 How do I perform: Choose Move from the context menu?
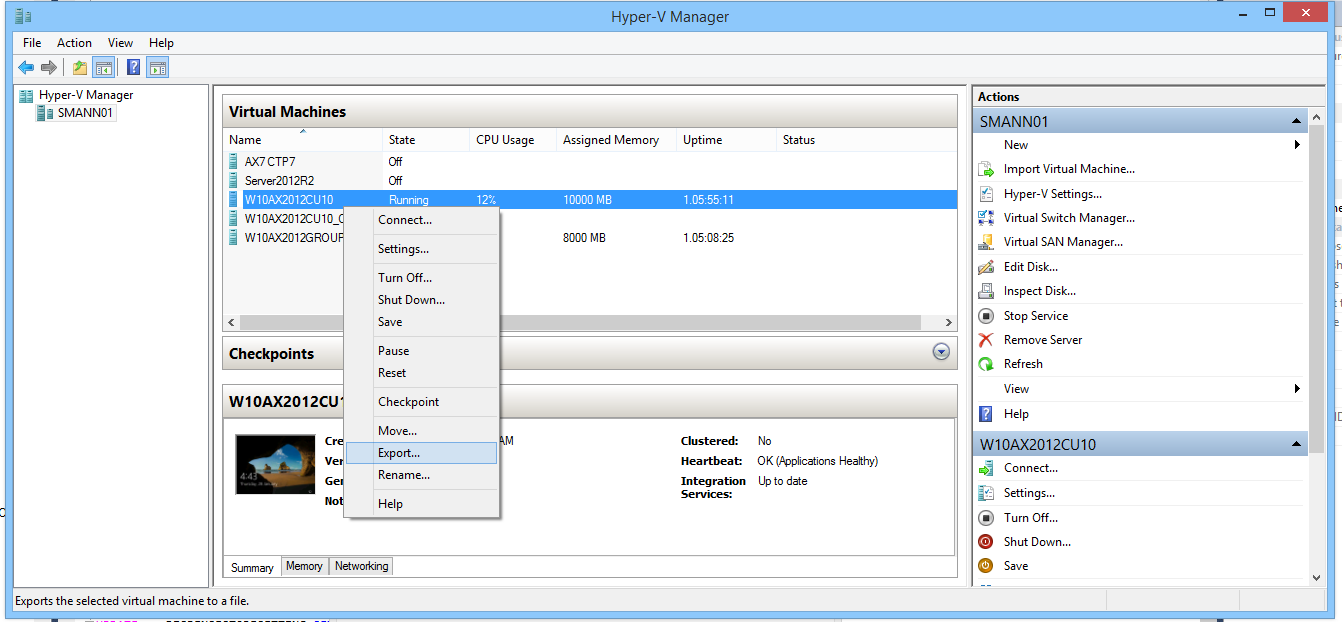click(421, 431)
